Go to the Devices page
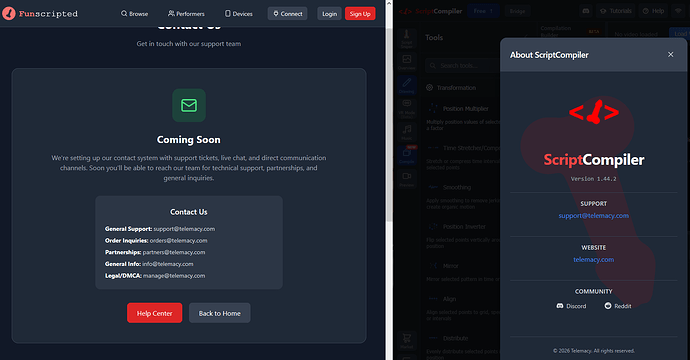The width and height of the screenshot is (690, 360). 239,14
